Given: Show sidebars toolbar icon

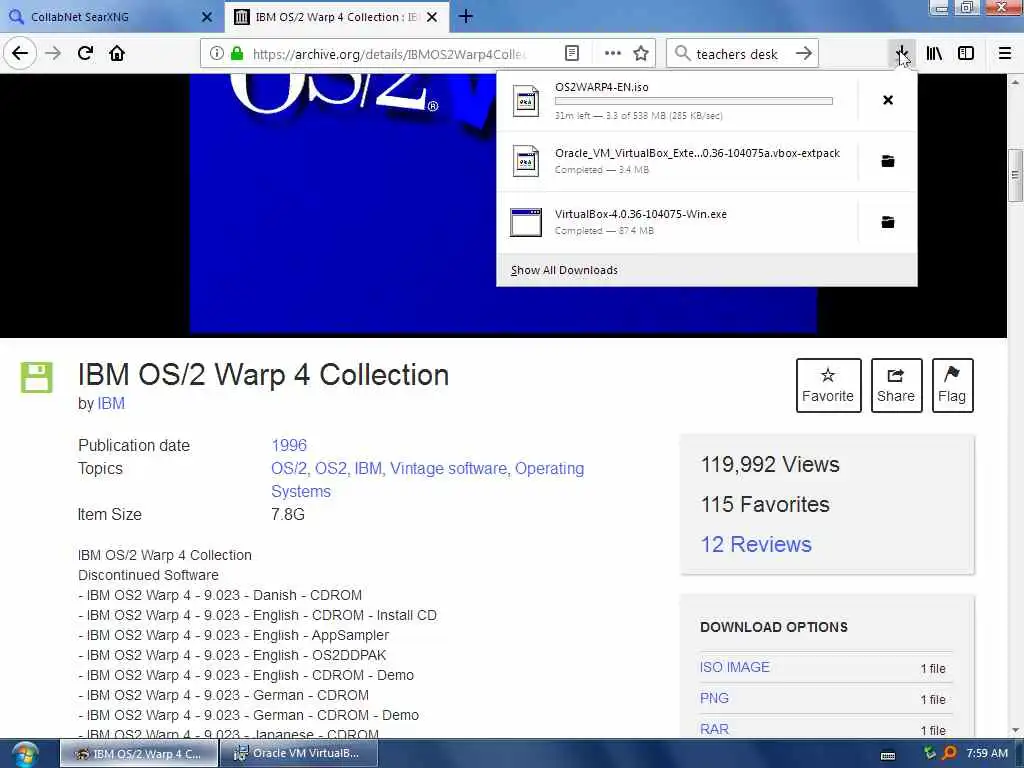Looking at the screenshot, I should [x=966, y=54].
